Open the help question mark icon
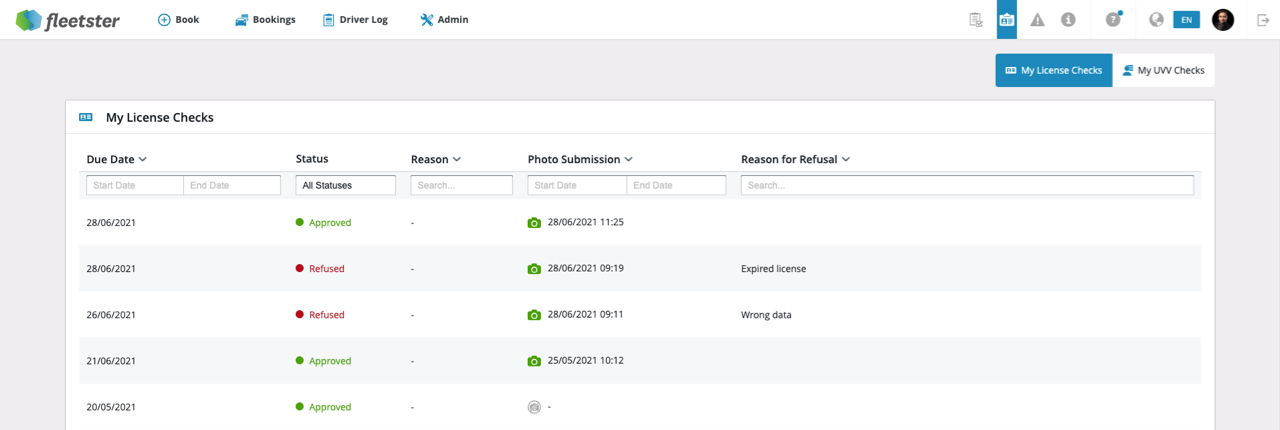1280x430 pixels. point(1113,19)
